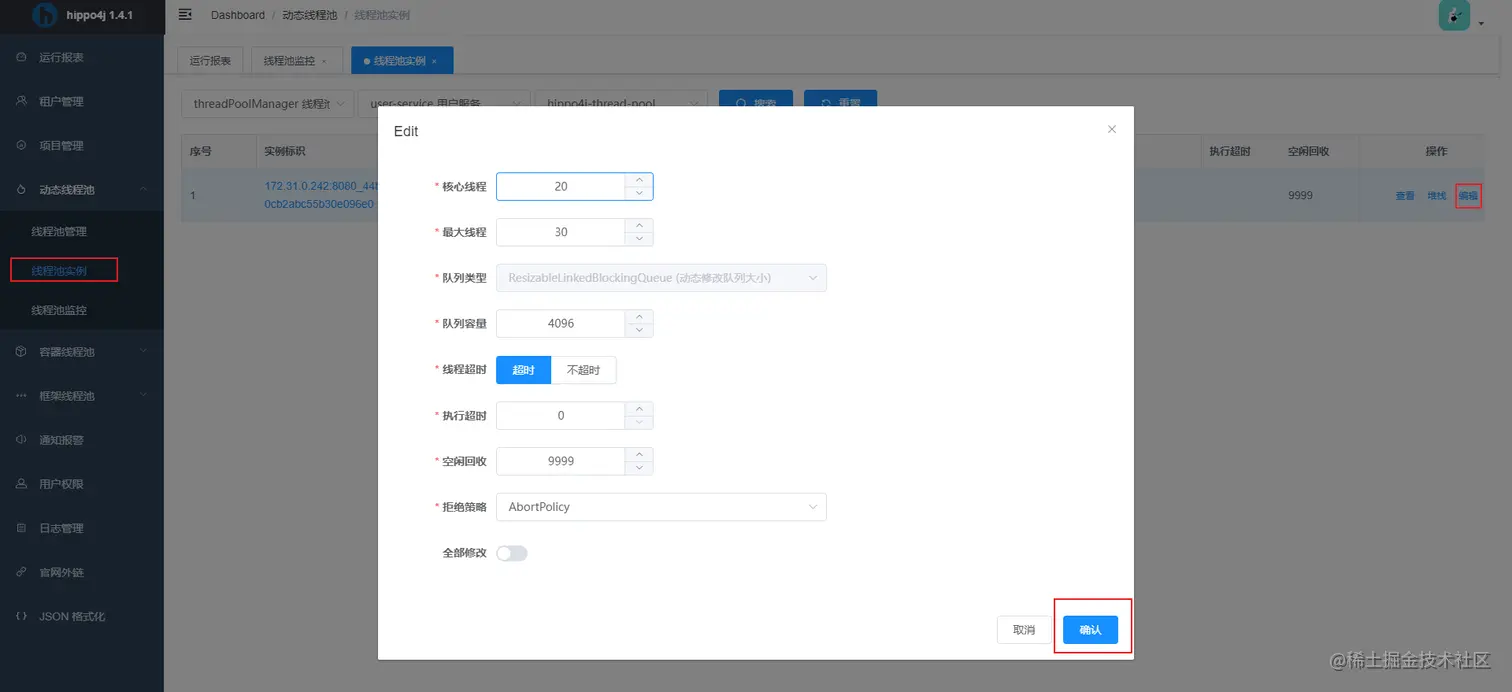This screenshot has height=692, width=1512.
Task: Click 堆栈 link in row 1
Action: tap(1437, 196)
